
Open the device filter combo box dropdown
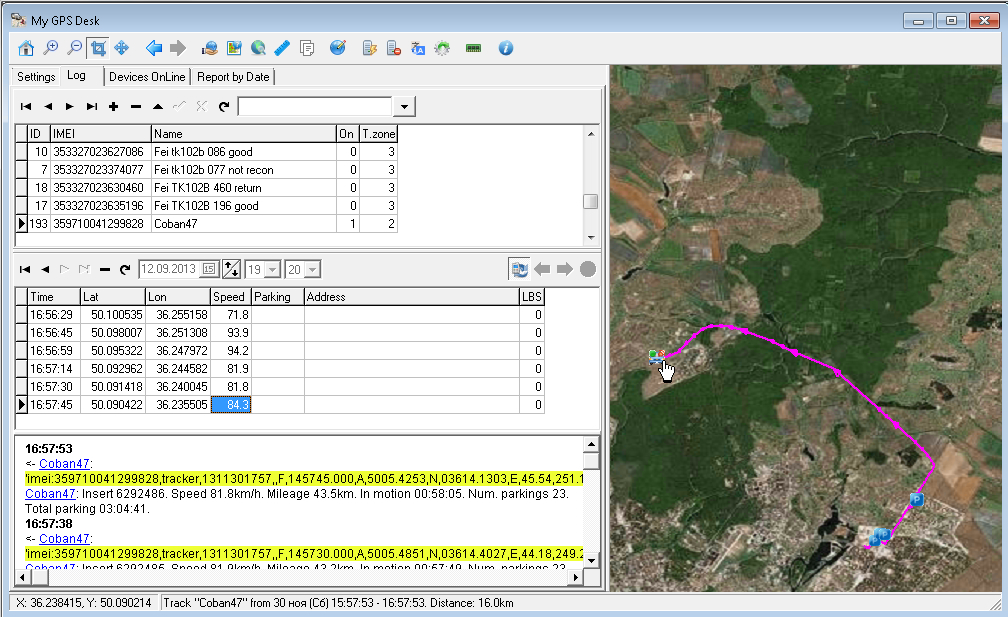[x=404, y=107]
